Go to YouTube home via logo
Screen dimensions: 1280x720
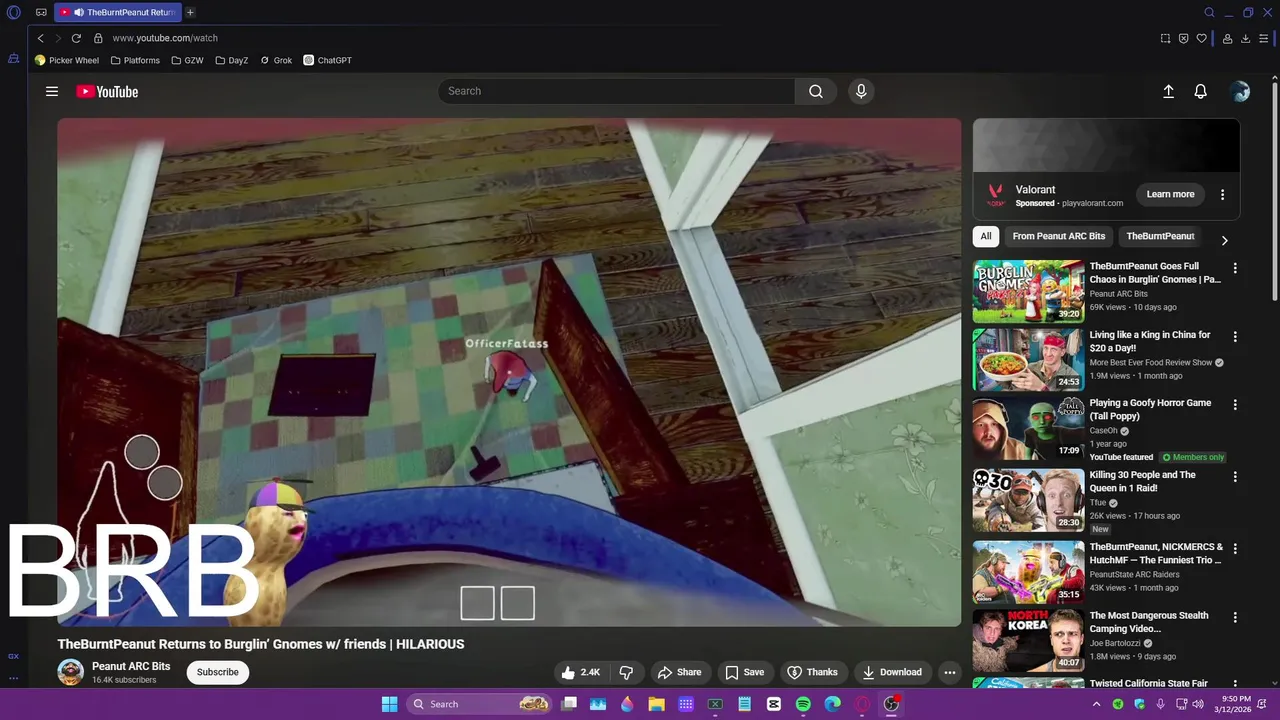click(107, 91)
